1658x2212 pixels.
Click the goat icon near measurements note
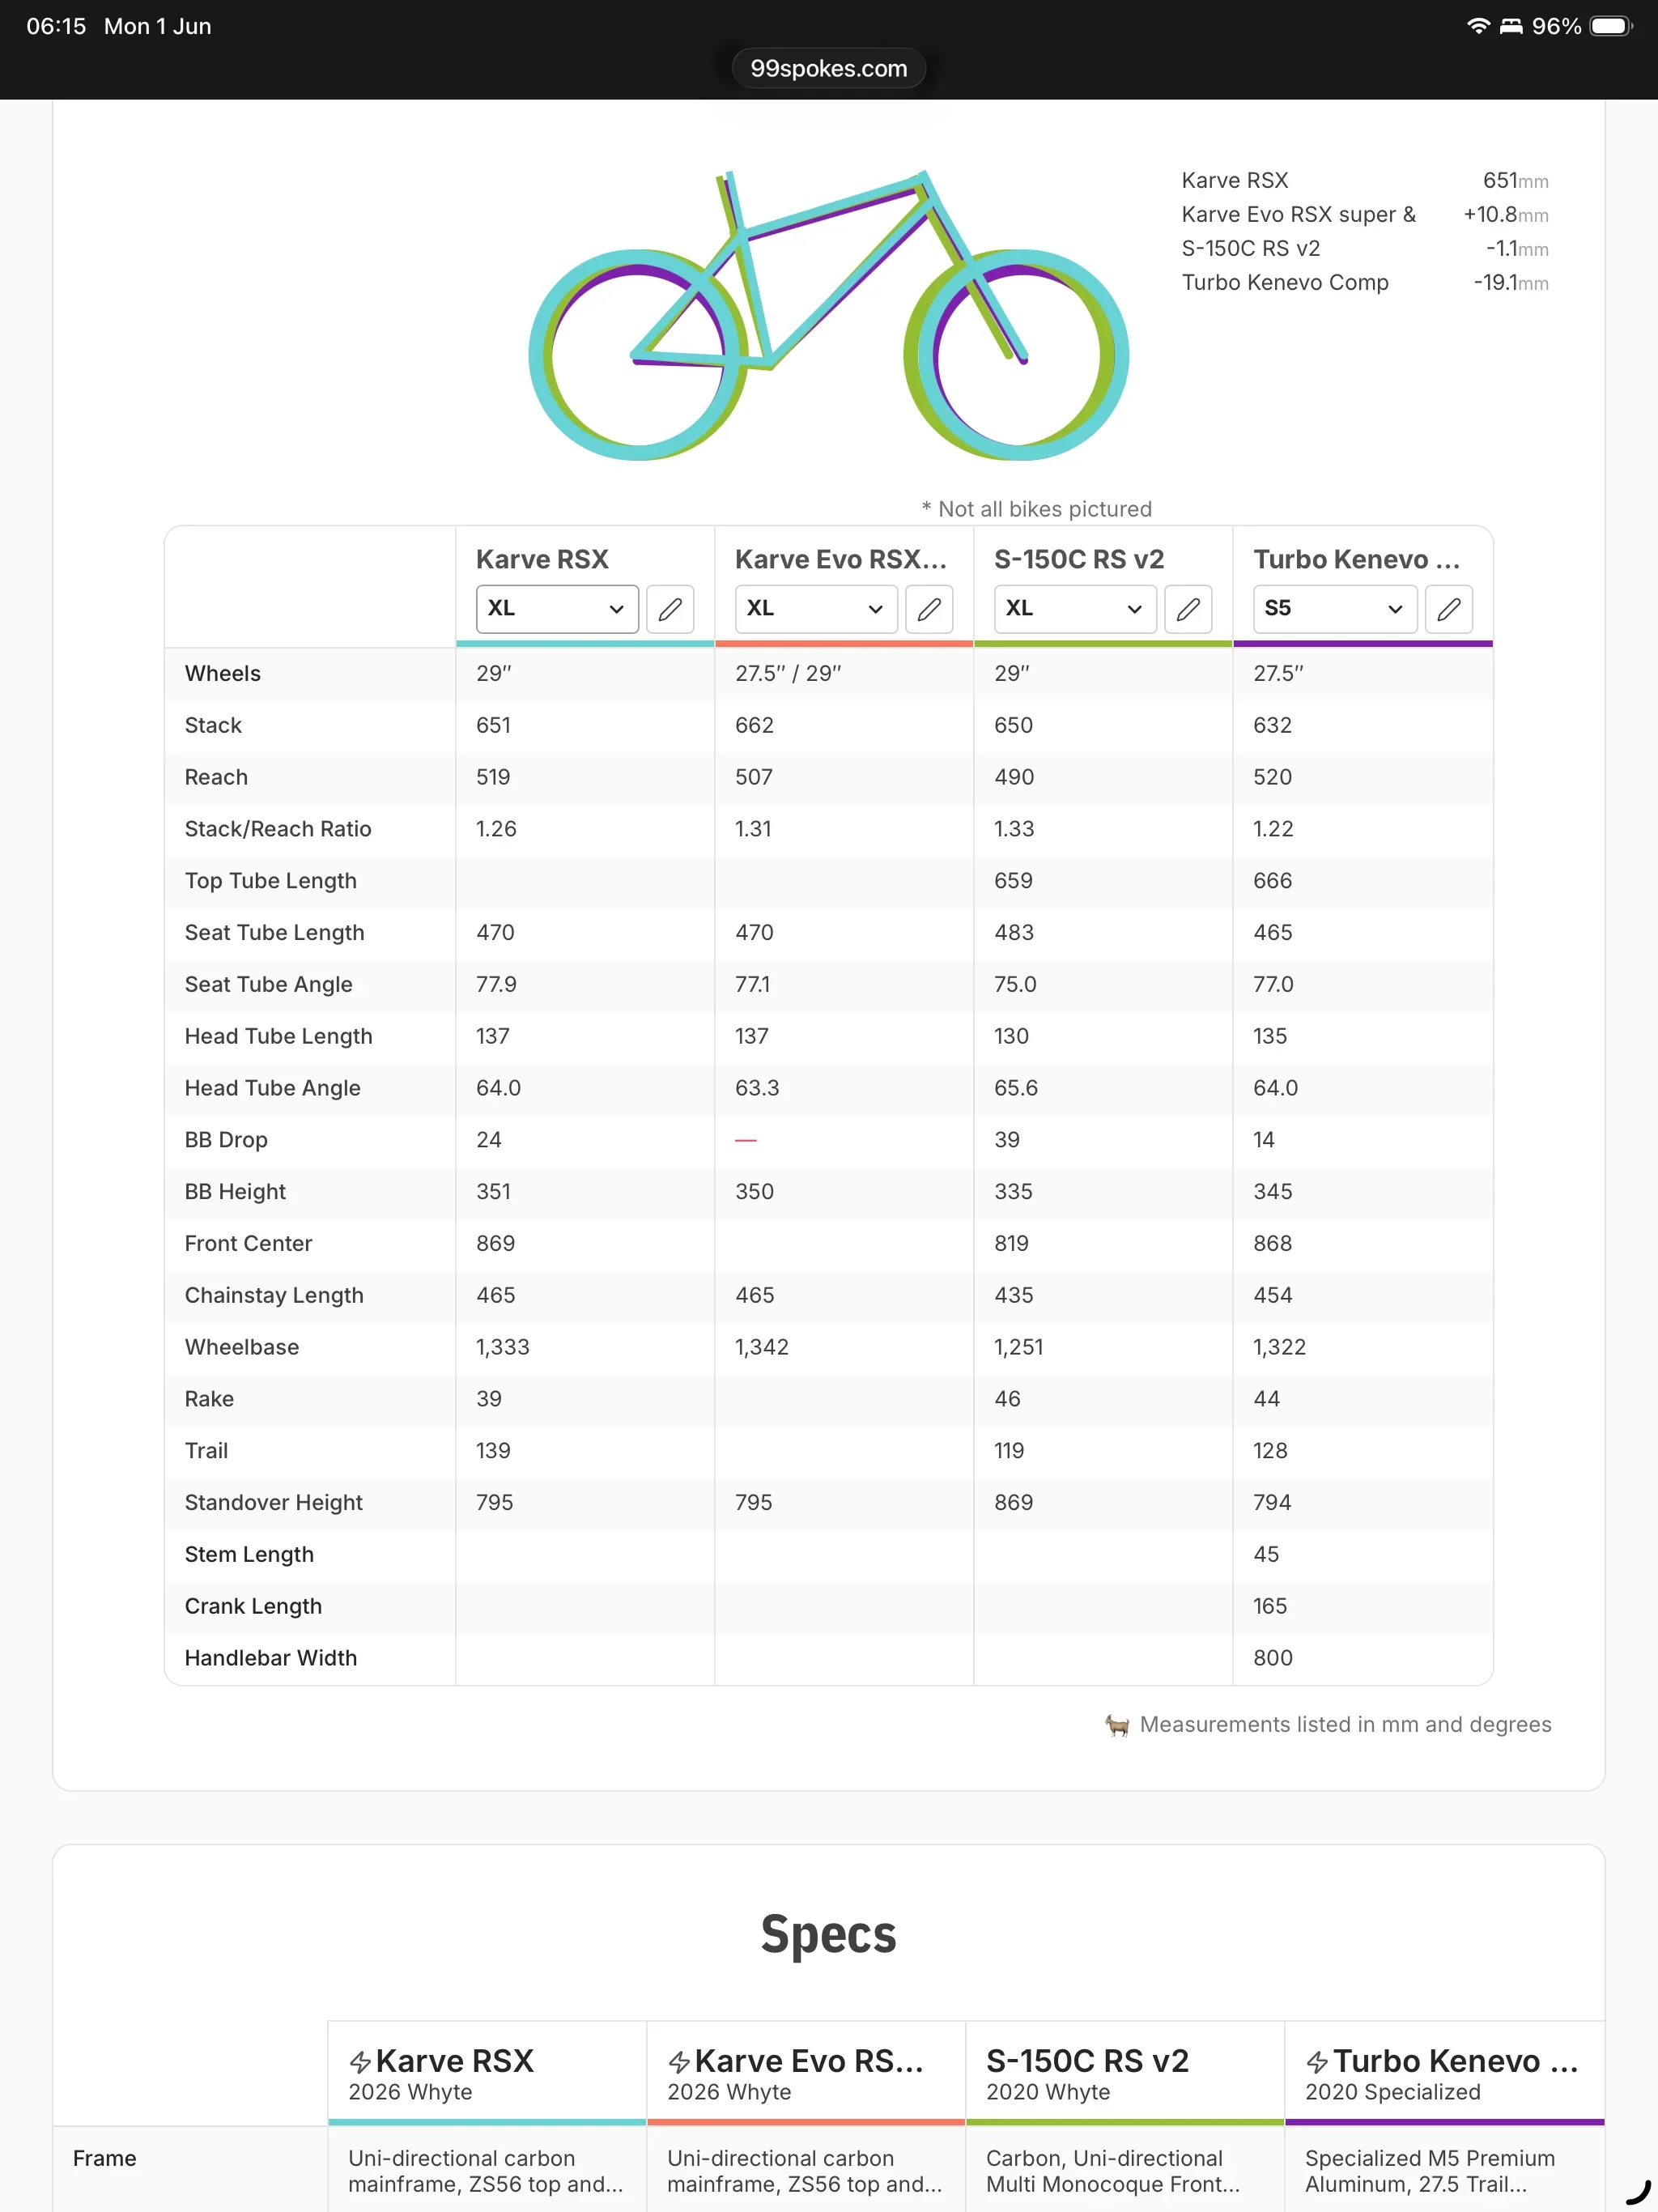pos(1117,1725)
